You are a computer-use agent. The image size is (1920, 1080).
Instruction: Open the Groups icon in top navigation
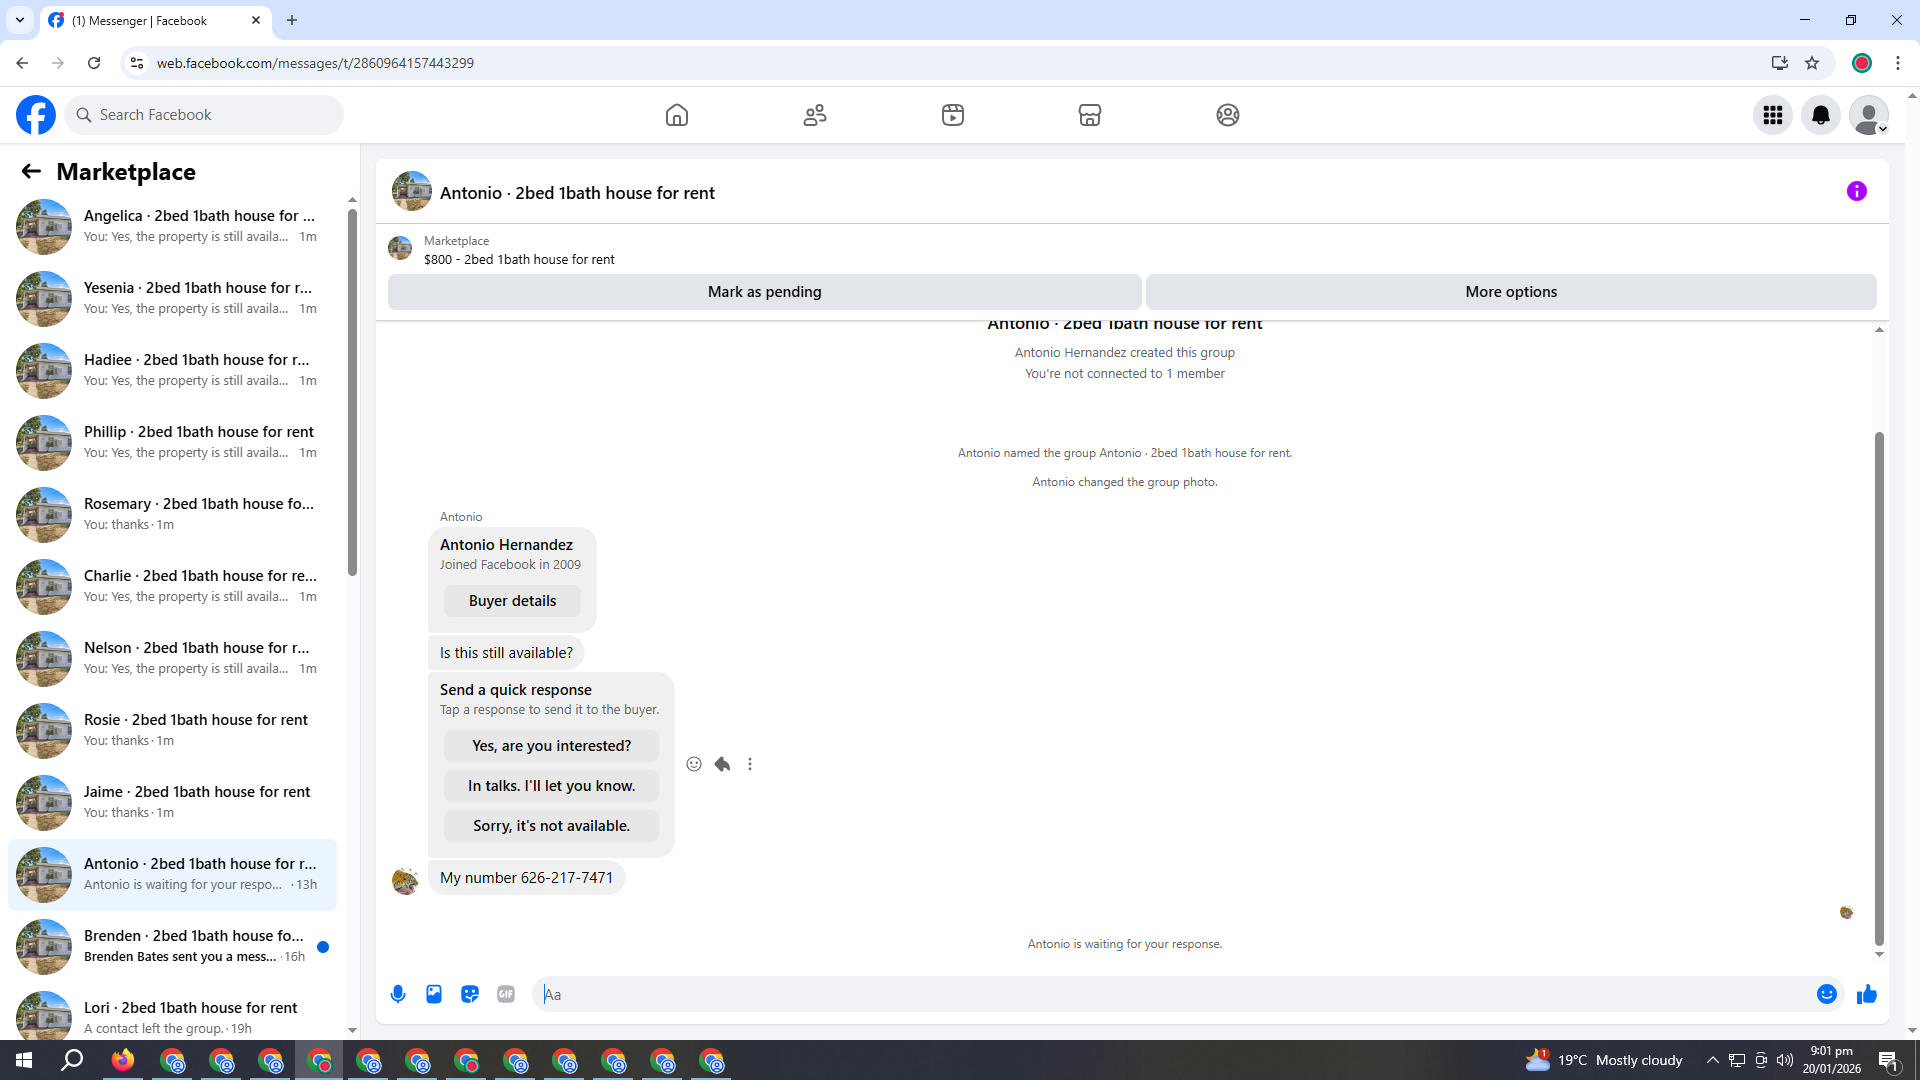[1228, 115]
